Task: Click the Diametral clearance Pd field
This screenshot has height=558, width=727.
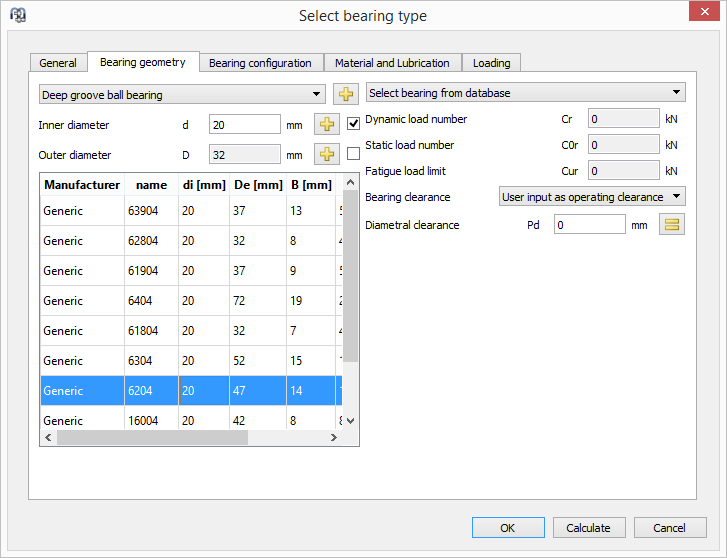Action: (589, 225)
